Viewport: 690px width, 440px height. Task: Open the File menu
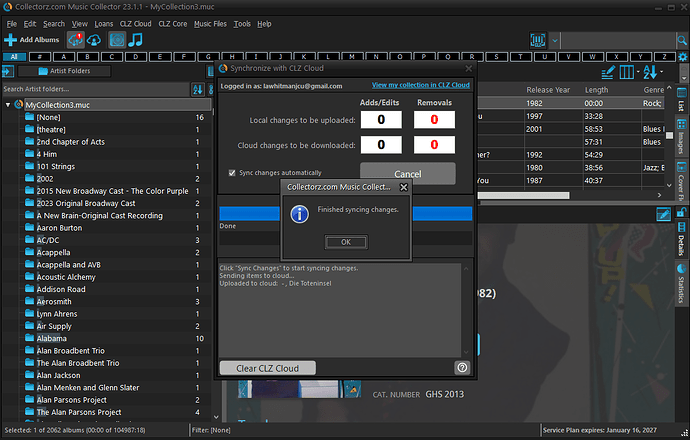pos(11,24)
